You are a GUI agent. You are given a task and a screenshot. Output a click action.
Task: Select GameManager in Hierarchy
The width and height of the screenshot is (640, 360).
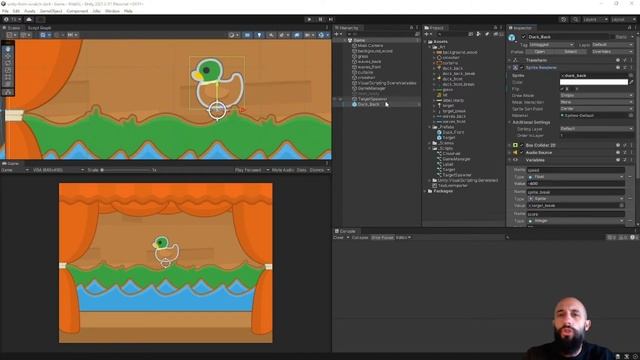coord(371,88)
